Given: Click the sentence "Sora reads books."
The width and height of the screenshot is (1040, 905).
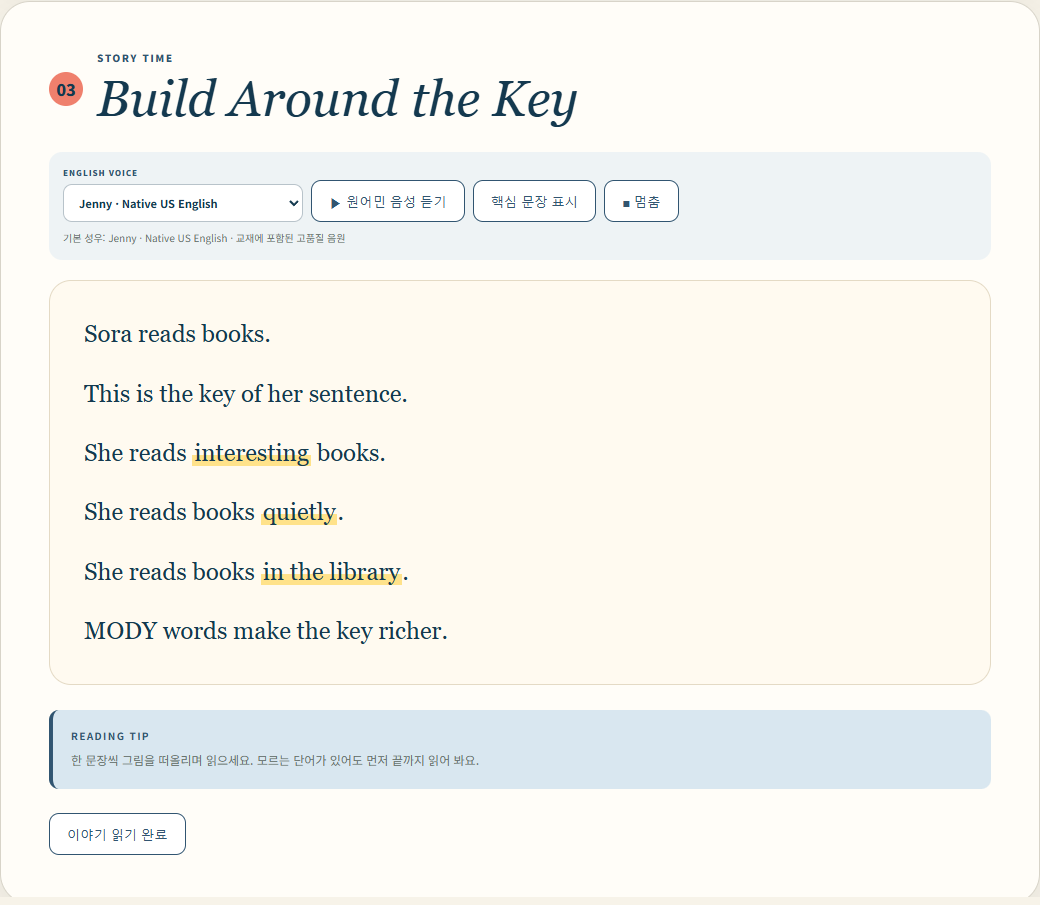Looking at the screenshot, I should click(177, 334).
